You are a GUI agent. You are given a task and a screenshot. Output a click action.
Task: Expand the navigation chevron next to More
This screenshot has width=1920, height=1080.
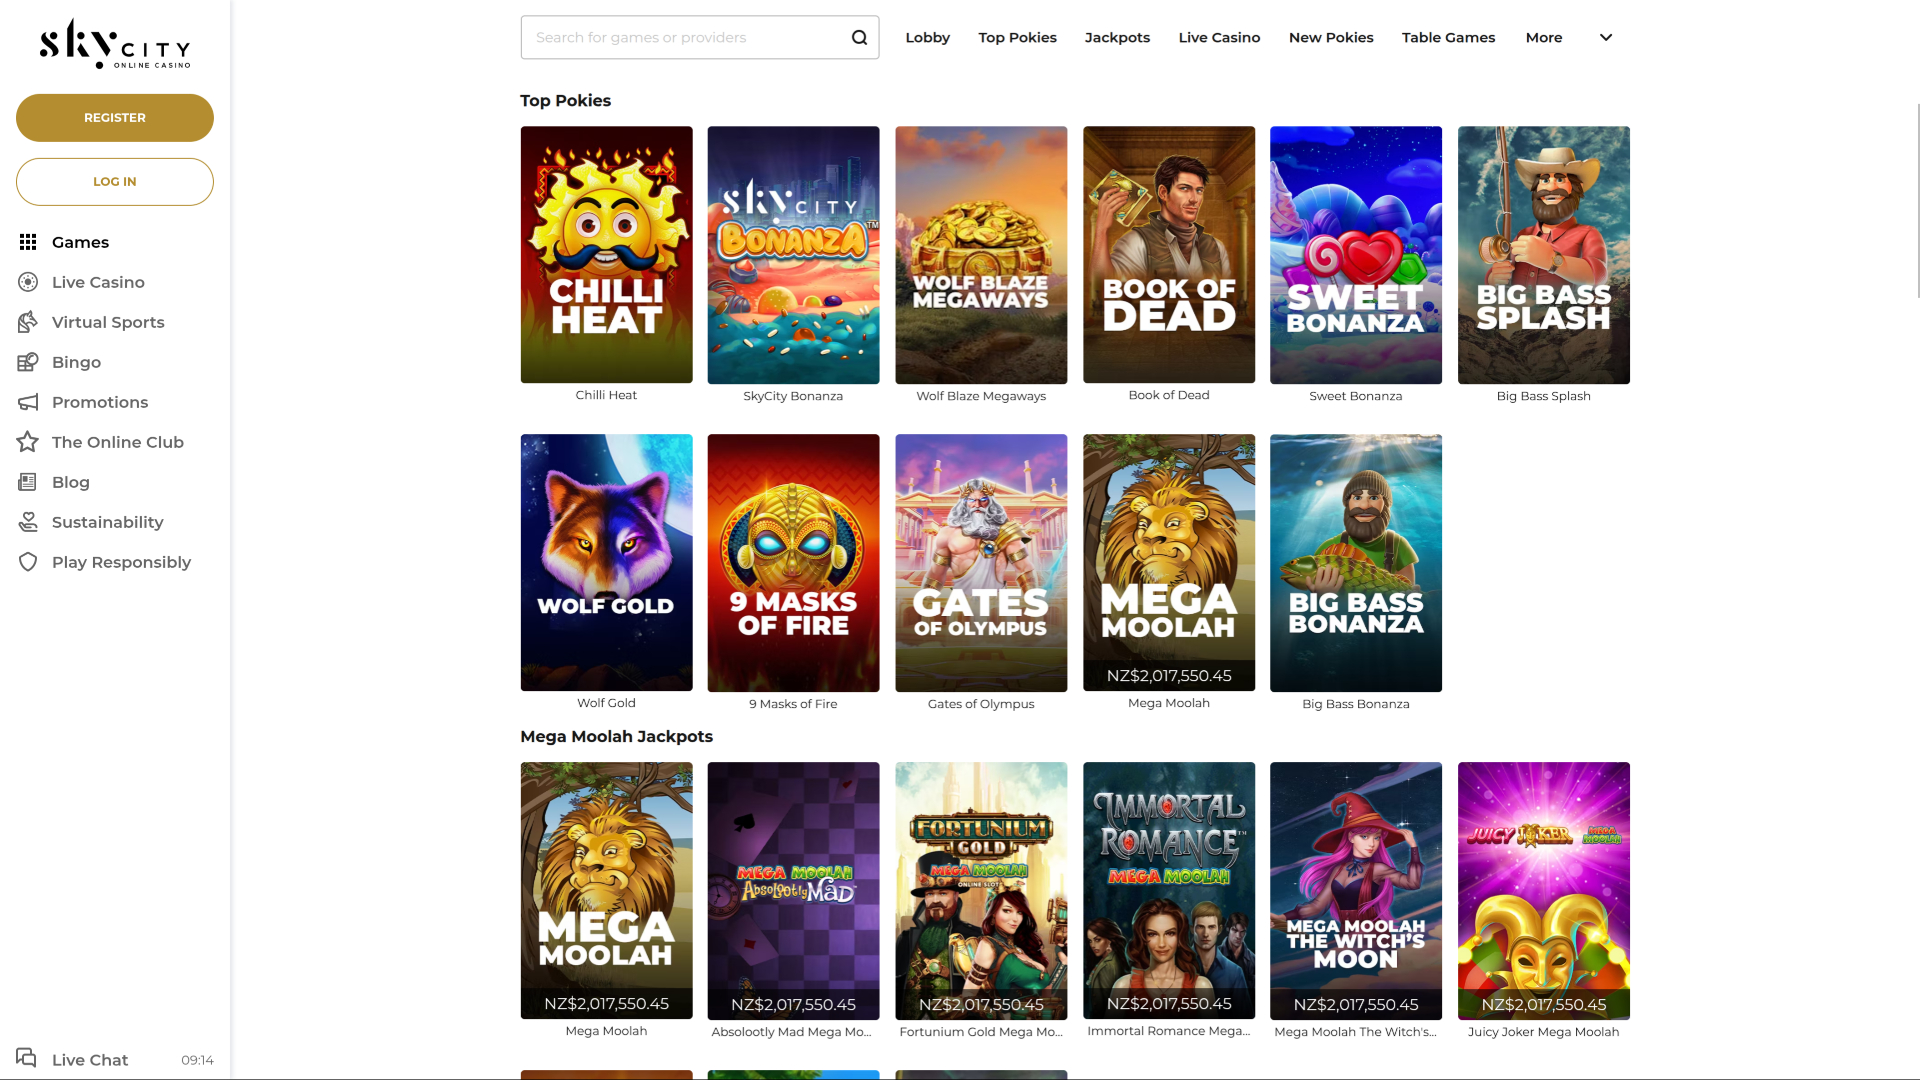coord(1605,37)
